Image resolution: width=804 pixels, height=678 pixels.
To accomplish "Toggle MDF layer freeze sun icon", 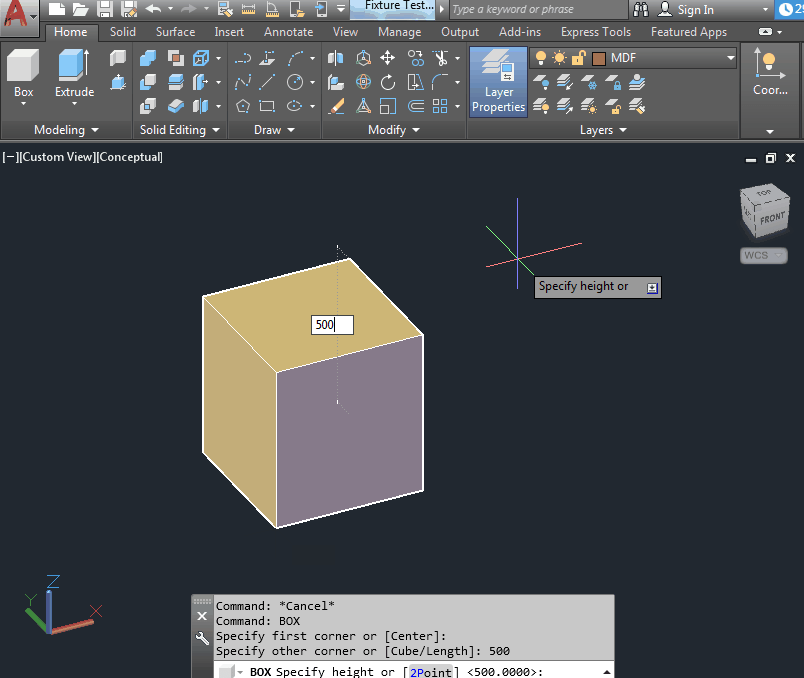I will point(559,58).
